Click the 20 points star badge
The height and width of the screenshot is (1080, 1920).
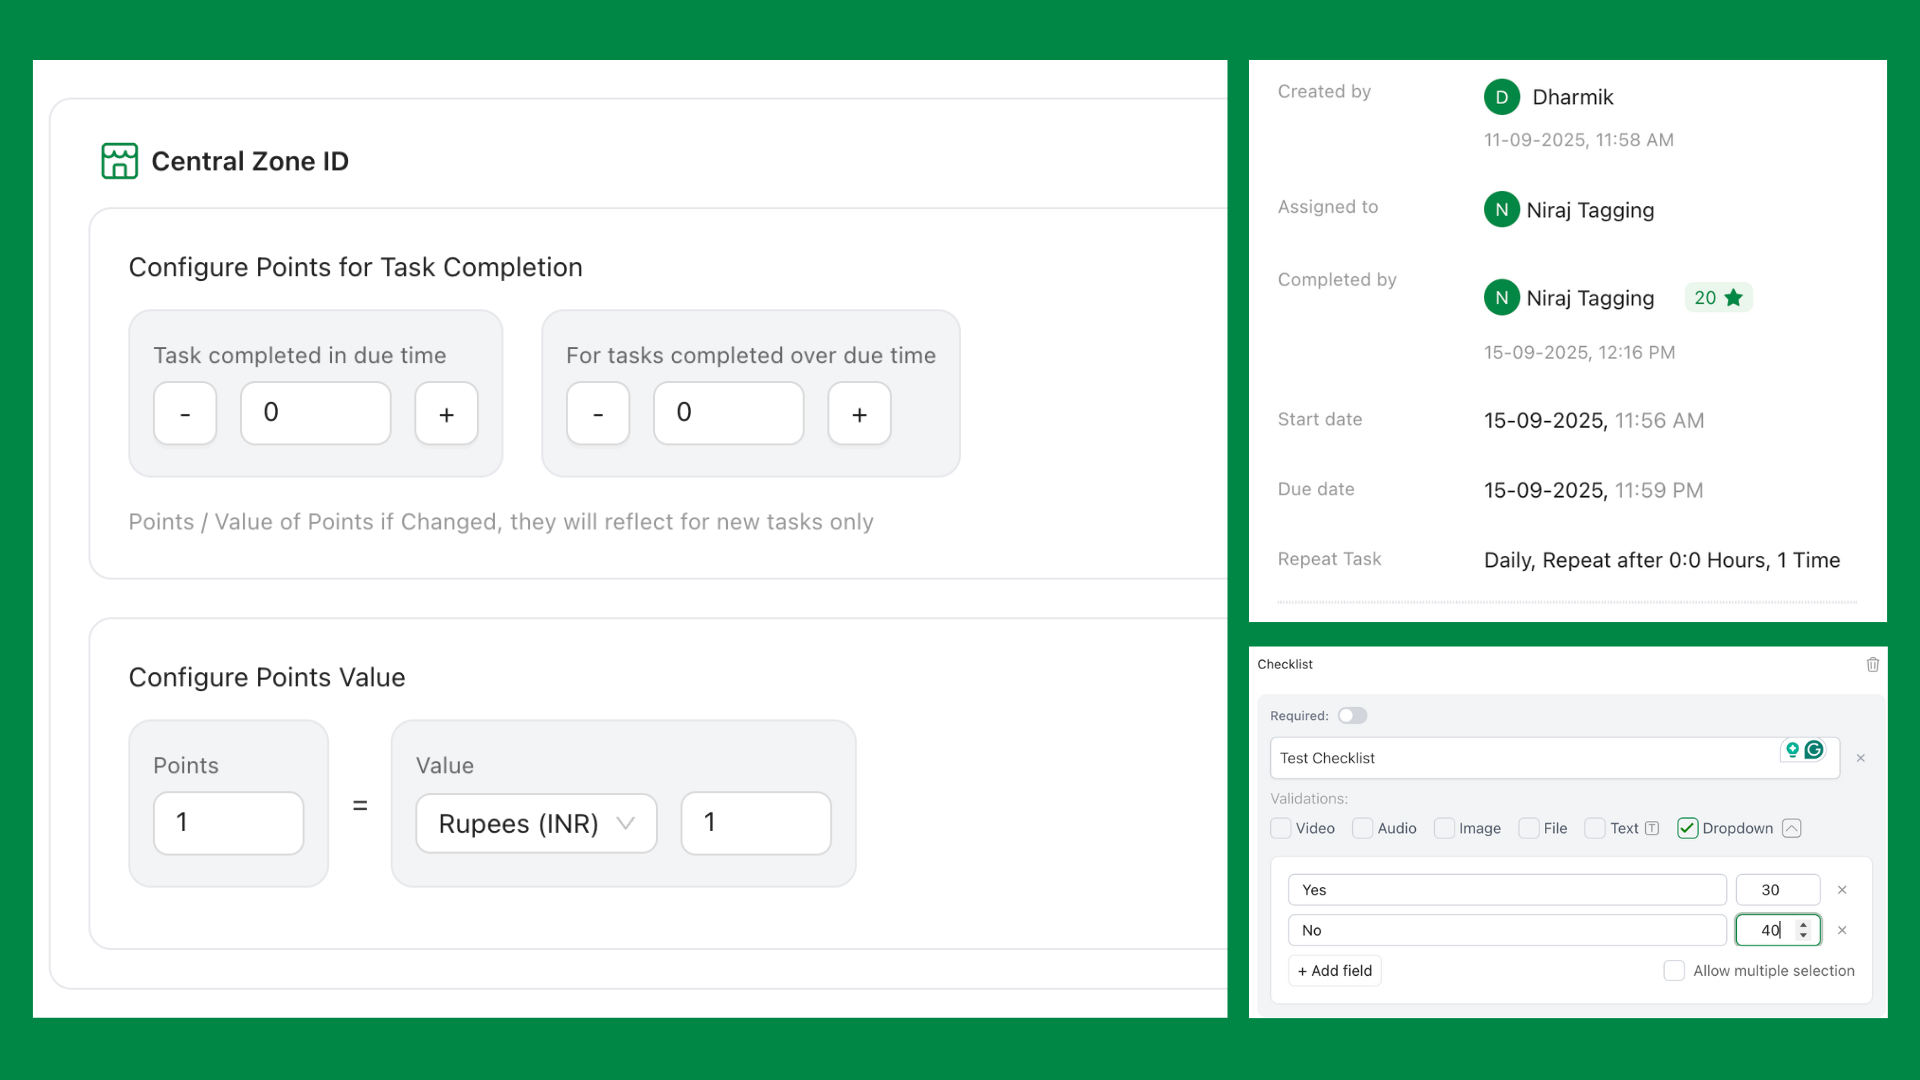pyautogui.click(x=1718, y=298)
